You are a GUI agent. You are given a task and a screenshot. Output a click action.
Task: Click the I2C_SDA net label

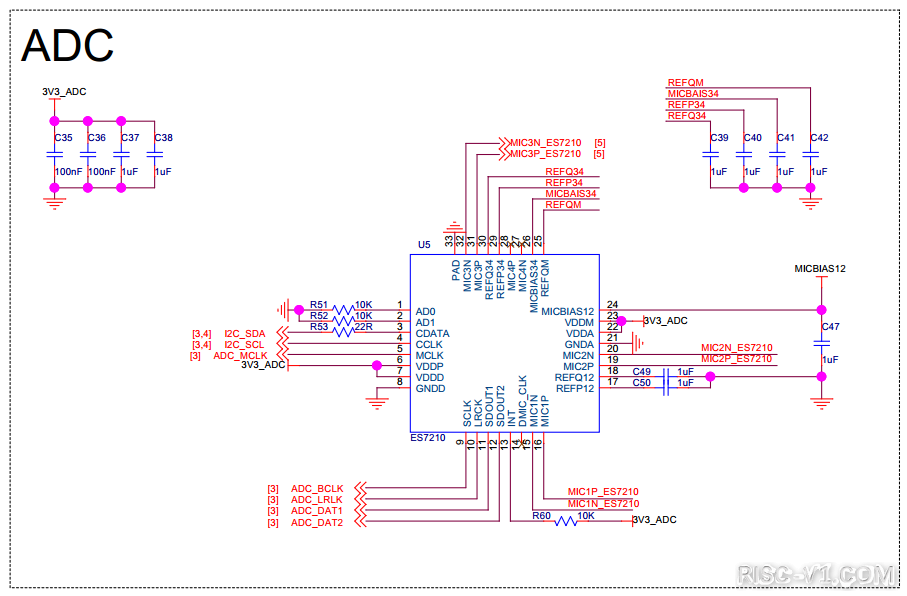pos(245,333)
